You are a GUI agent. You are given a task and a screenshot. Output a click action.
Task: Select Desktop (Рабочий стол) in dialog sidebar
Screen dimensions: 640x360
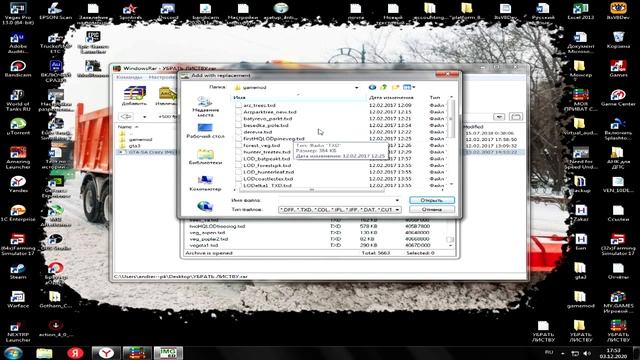[205, 131]
